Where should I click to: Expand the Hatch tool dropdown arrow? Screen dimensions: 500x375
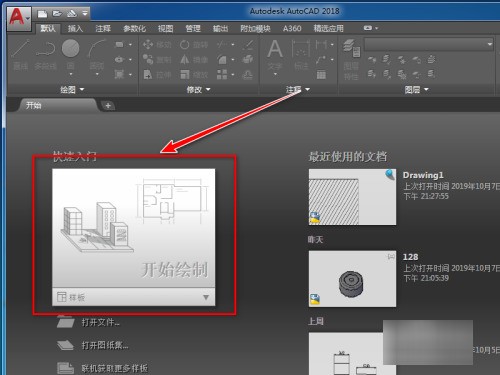click(x=130, y=74)
